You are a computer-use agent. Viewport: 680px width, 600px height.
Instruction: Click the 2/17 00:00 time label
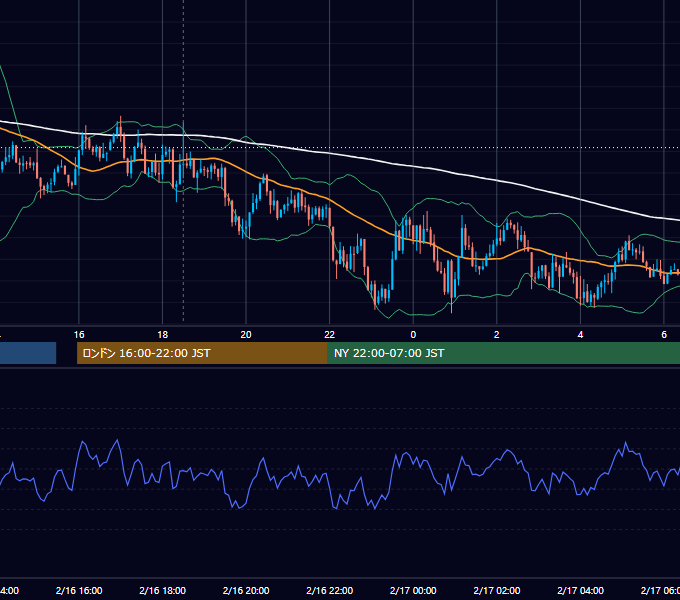tap(413, 590)
